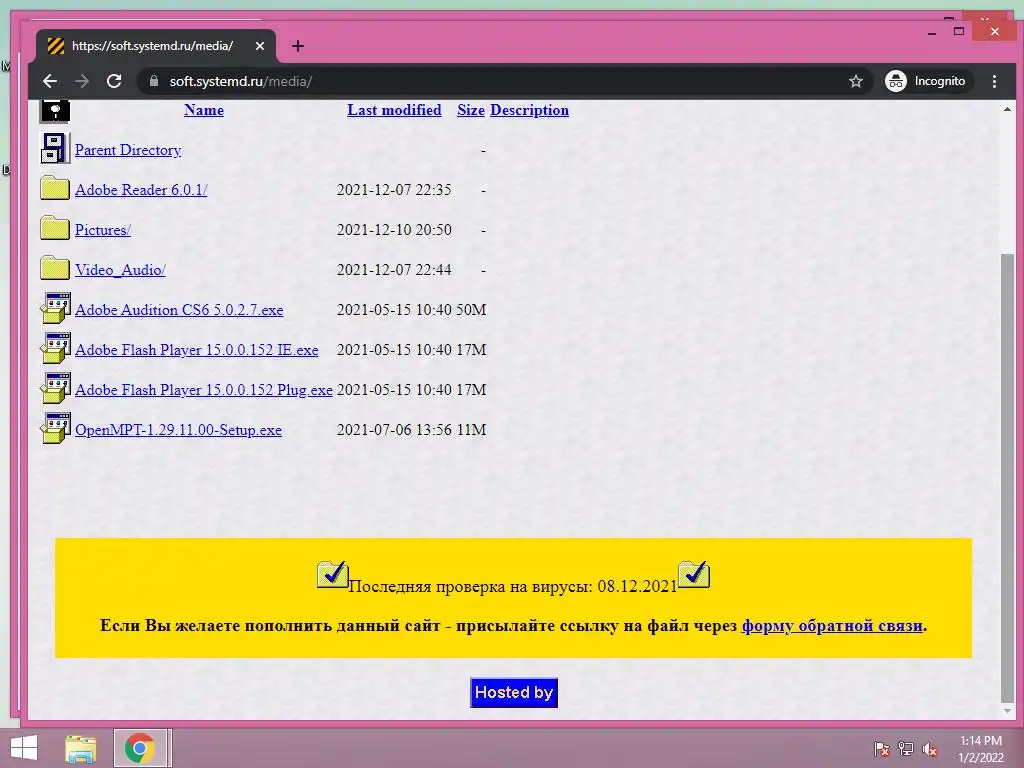This screenshot has width=1024, height=768.
Task: Minimize the Chrome window
Action: pos(932,32)
